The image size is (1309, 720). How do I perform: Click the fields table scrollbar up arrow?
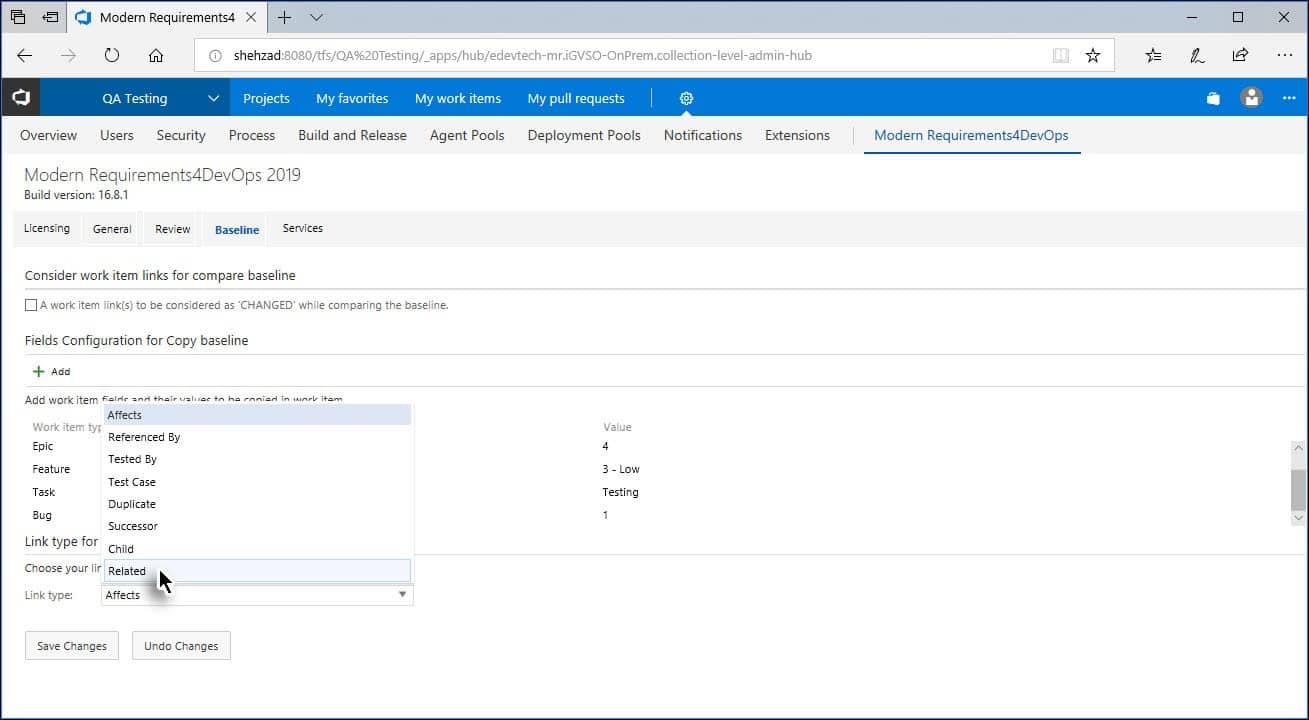[x=1298, y=448]
